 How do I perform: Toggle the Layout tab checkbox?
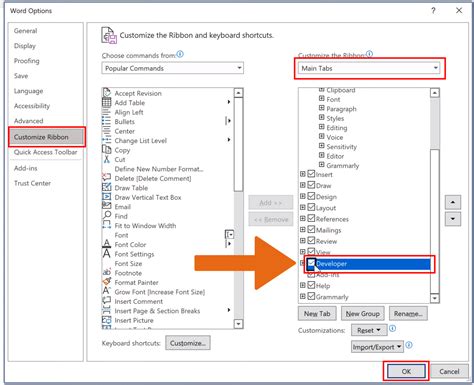(x=311, y=207)
